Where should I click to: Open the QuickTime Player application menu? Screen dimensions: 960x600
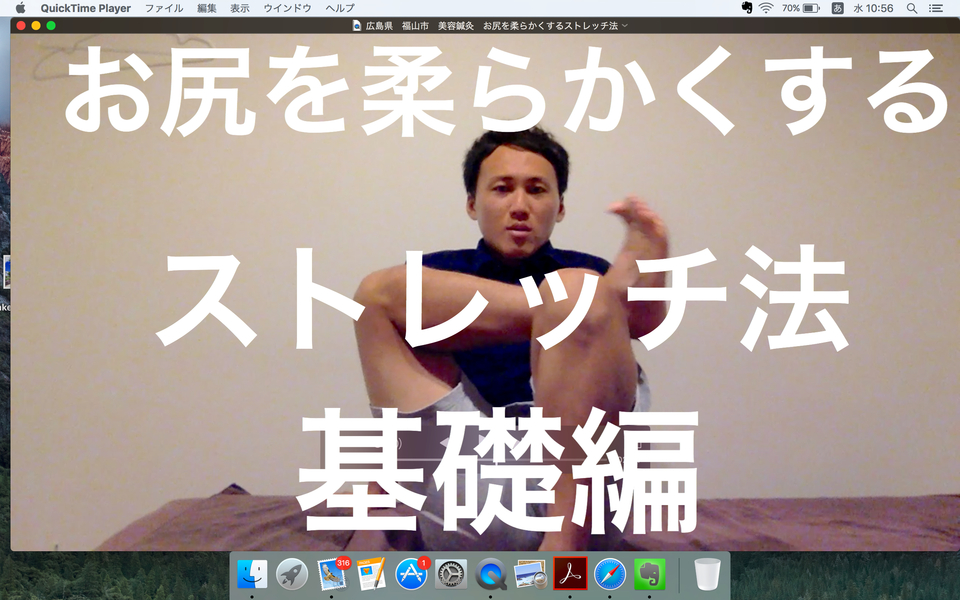(86, 8)
